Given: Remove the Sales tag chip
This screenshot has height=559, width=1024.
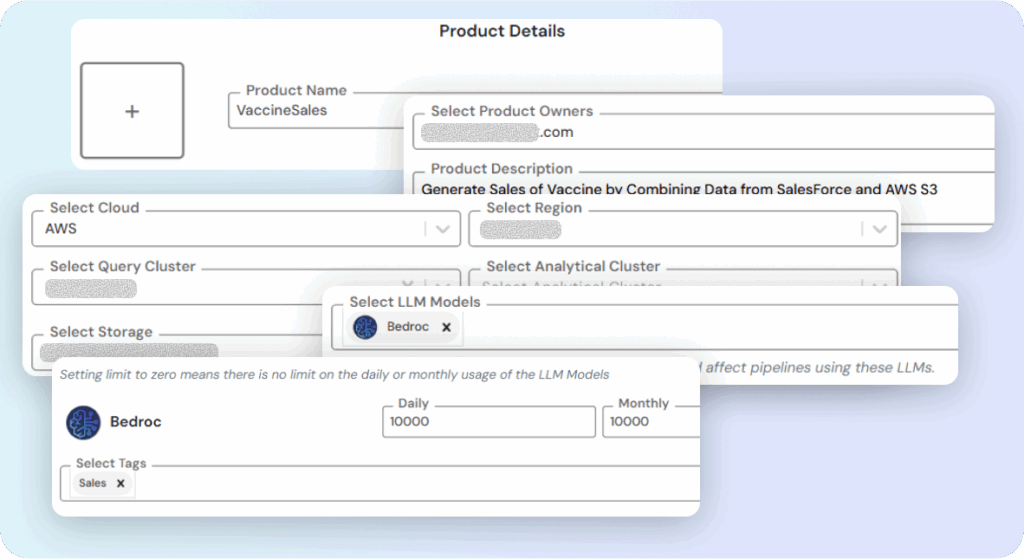Looking at the screenshot, I should (120, 483).
